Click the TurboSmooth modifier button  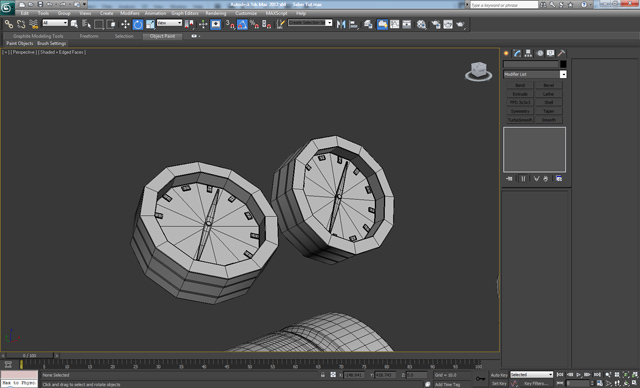520,120
